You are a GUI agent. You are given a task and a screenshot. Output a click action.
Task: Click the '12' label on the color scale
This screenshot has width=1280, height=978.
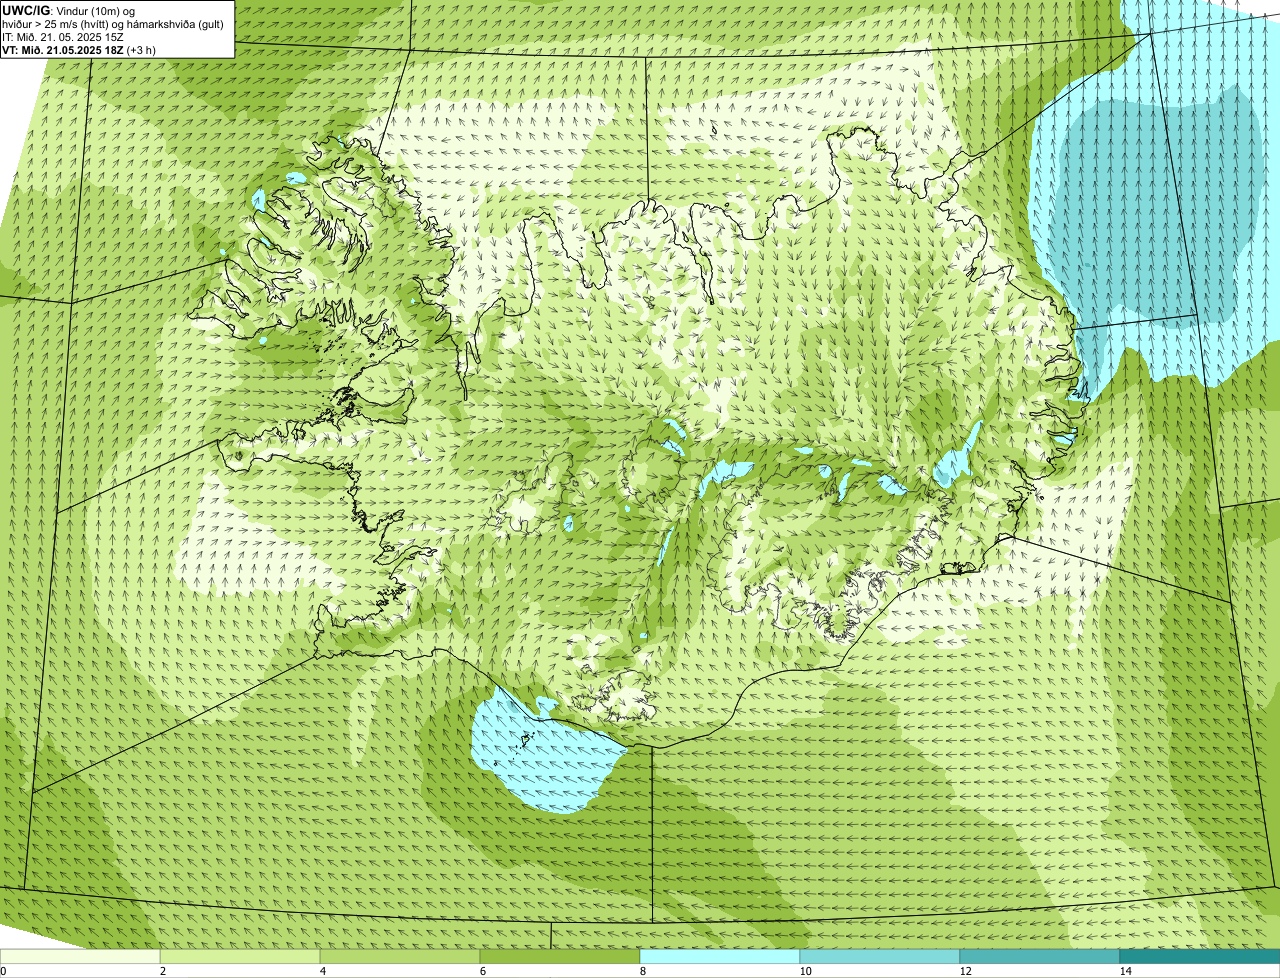click(x=965, y=971)
